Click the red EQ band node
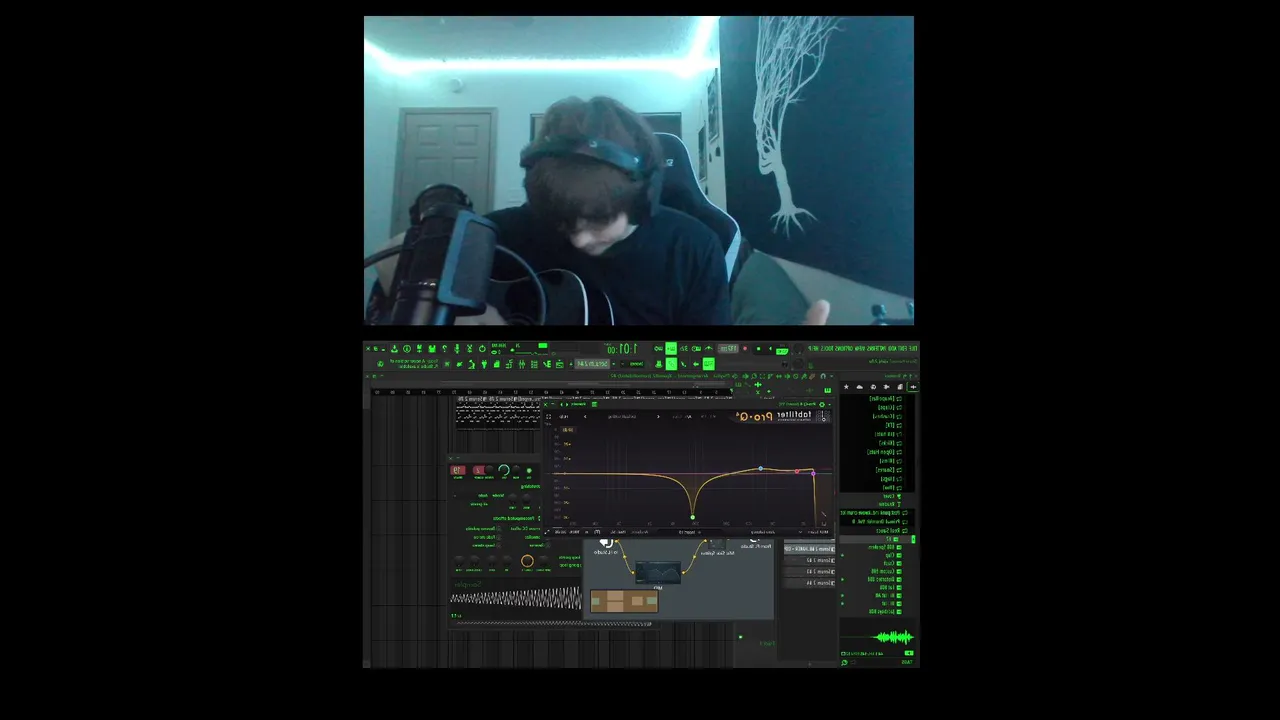The height and width of the screenshot is (720, 1280). [797, 471]
